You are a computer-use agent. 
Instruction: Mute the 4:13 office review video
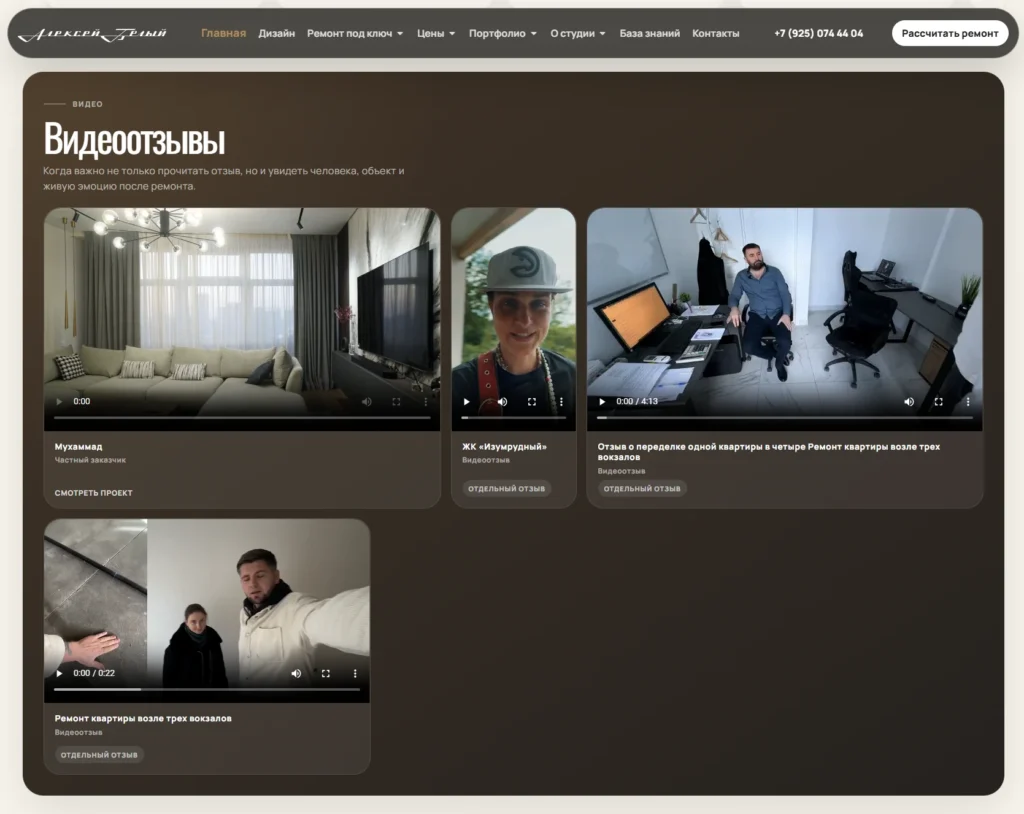click(908, 402)
